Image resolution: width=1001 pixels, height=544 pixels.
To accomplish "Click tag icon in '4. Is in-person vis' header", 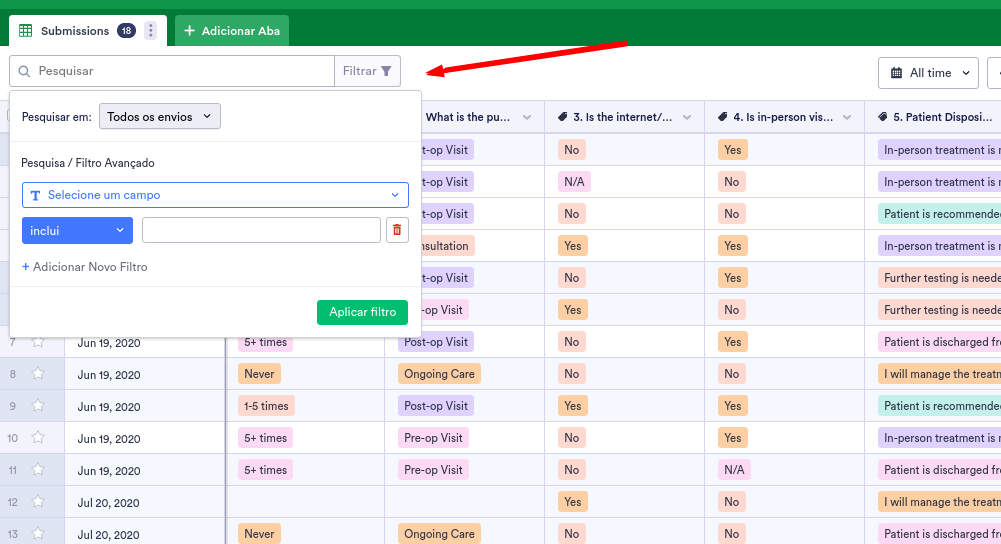I will pos(723,117).
